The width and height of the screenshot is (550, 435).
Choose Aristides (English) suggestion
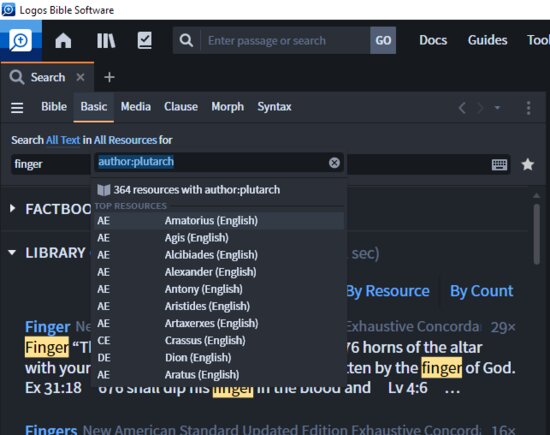click(x=219, y=306)
